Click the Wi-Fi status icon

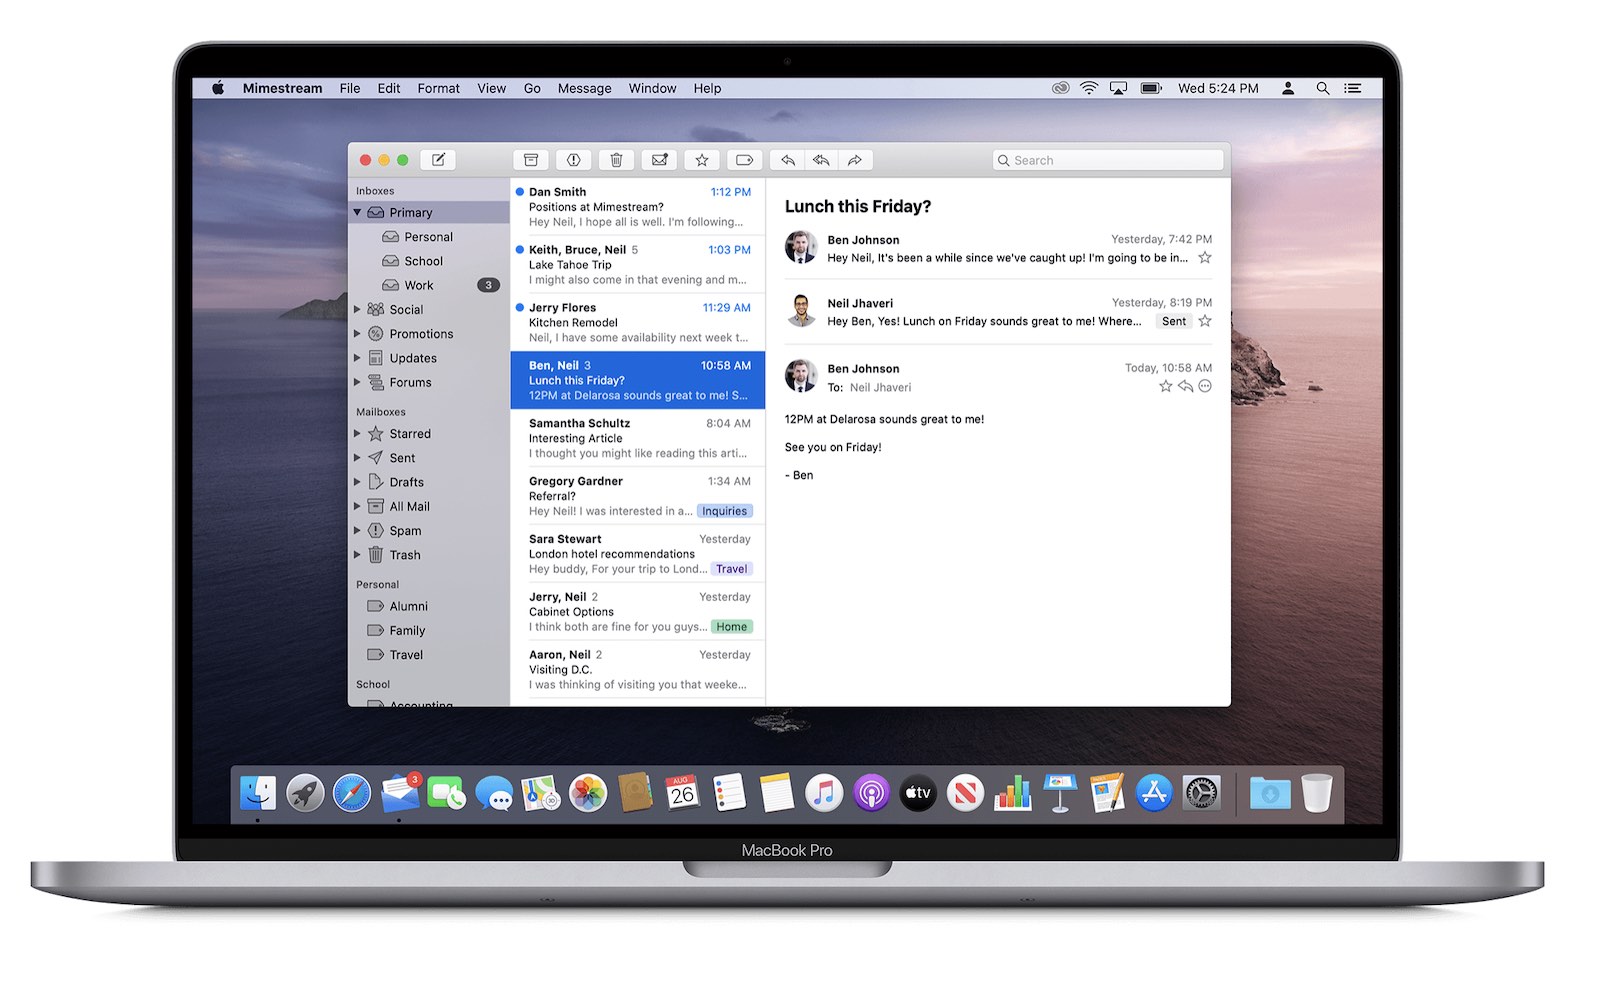pos(1089,88)
